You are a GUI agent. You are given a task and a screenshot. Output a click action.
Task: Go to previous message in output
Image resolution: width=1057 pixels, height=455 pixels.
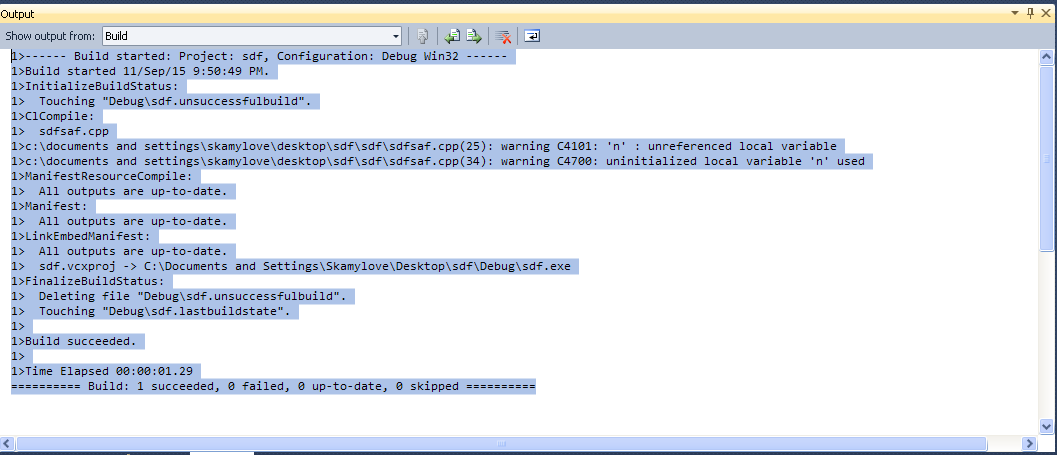pos(453,36)
